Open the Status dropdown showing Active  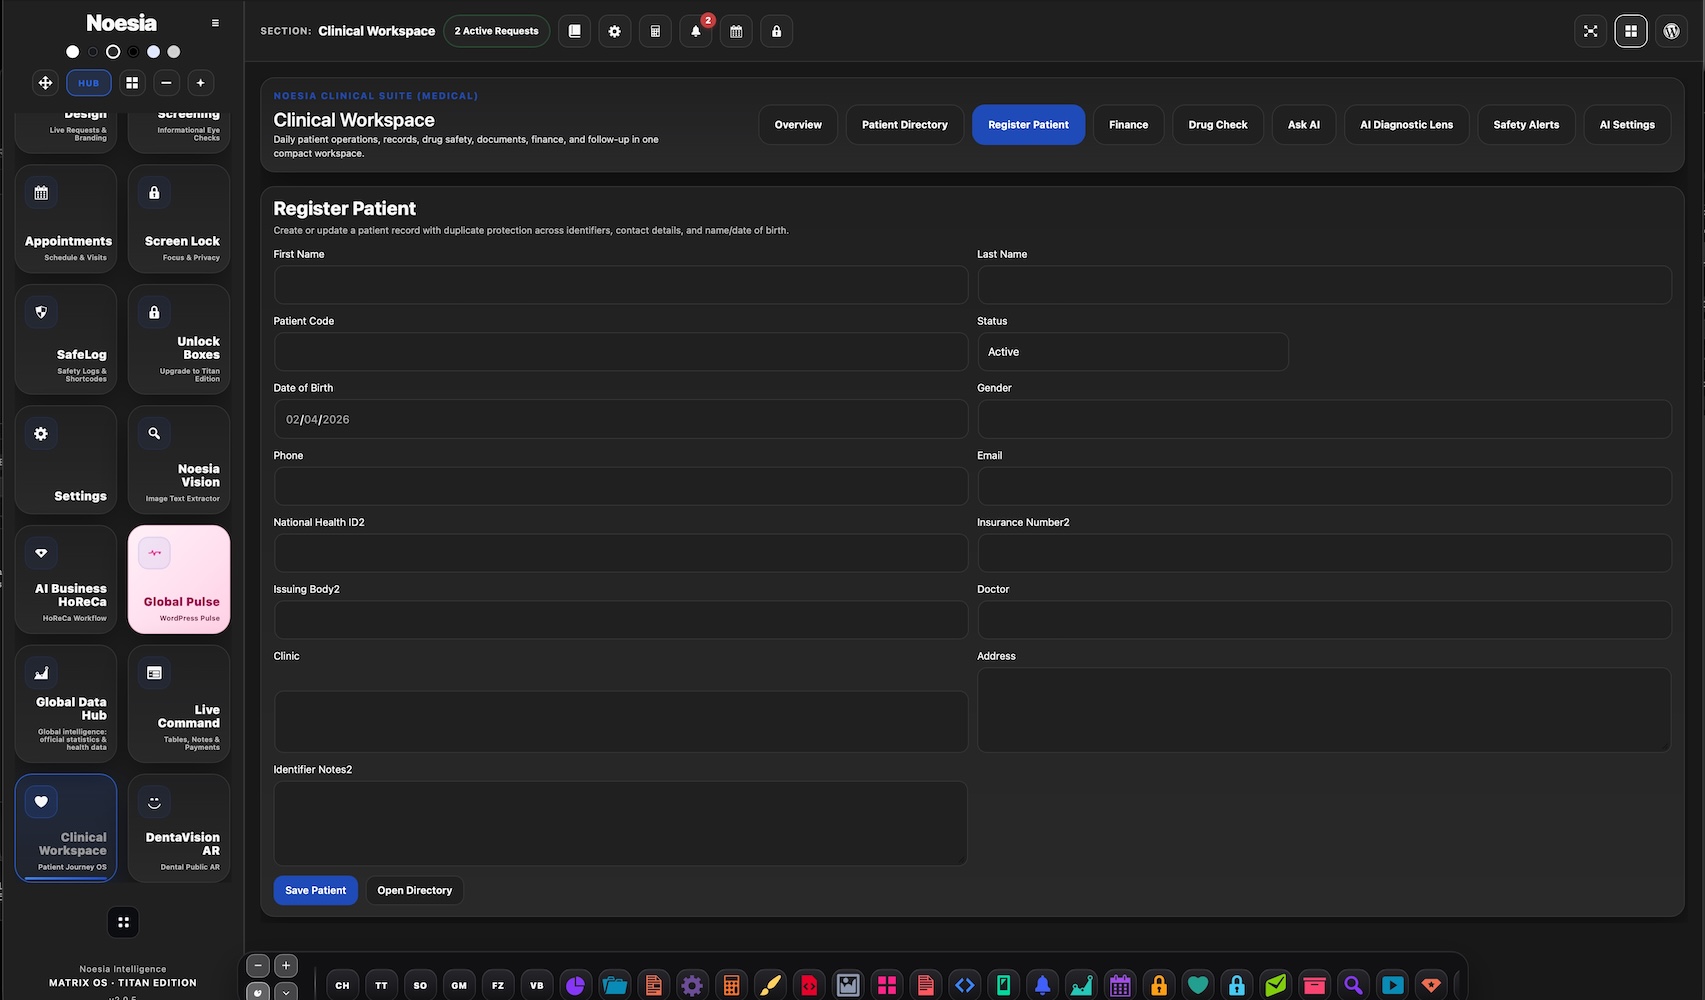pos(1132,352)
